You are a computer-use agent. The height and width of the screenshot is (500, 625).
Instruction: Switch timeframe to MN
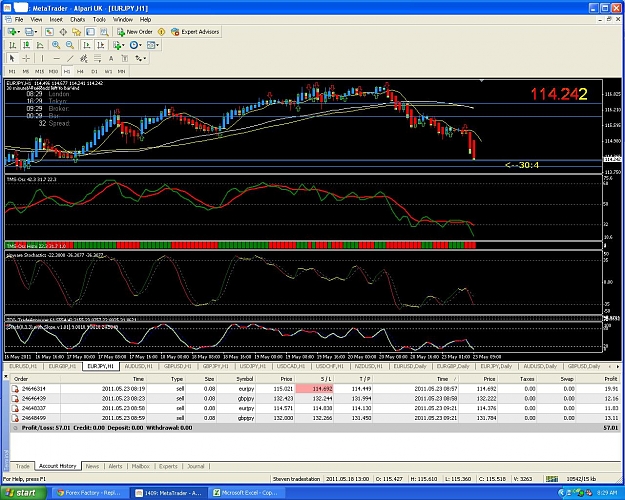(122, 71)
